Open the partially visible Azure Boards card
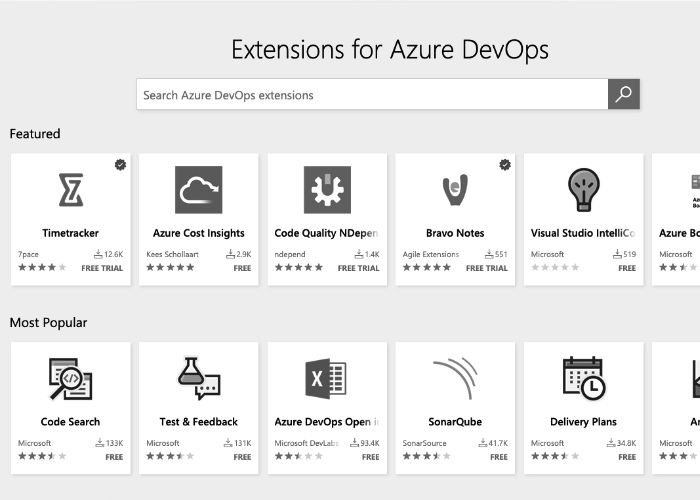 coord(678,219)
